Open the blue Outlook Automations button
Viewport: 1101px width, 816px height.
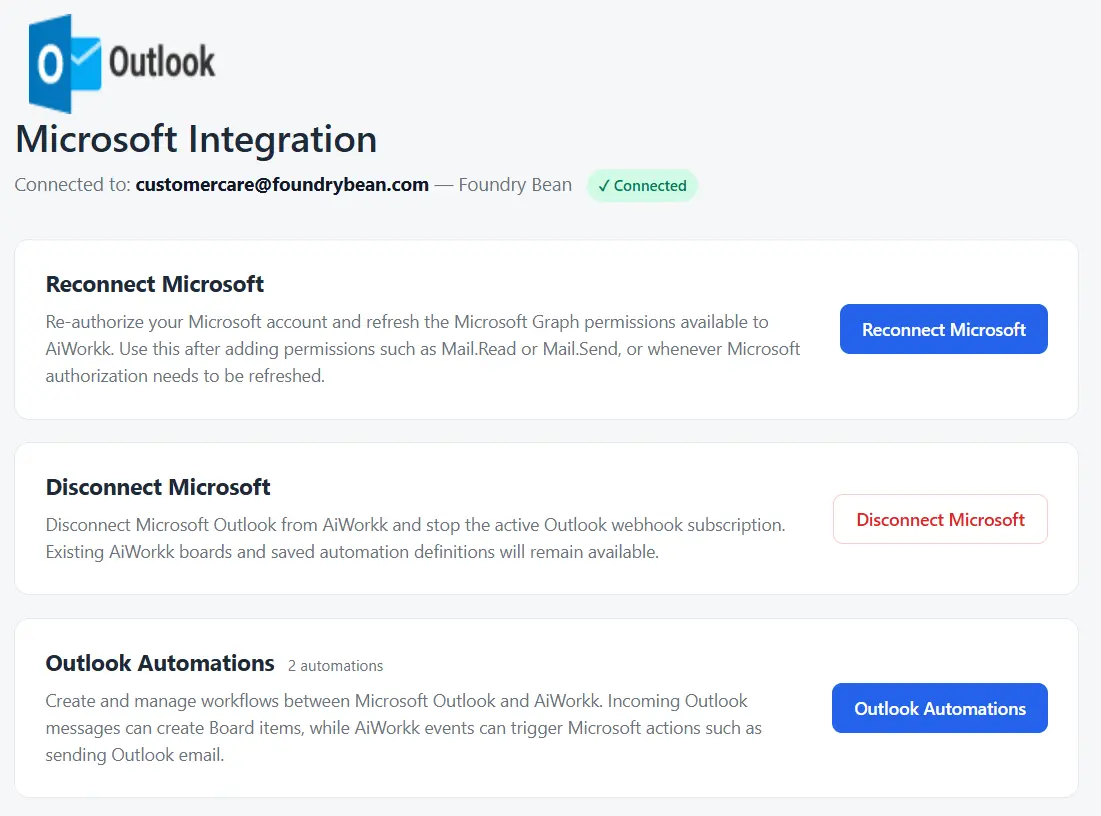(940, 708)
